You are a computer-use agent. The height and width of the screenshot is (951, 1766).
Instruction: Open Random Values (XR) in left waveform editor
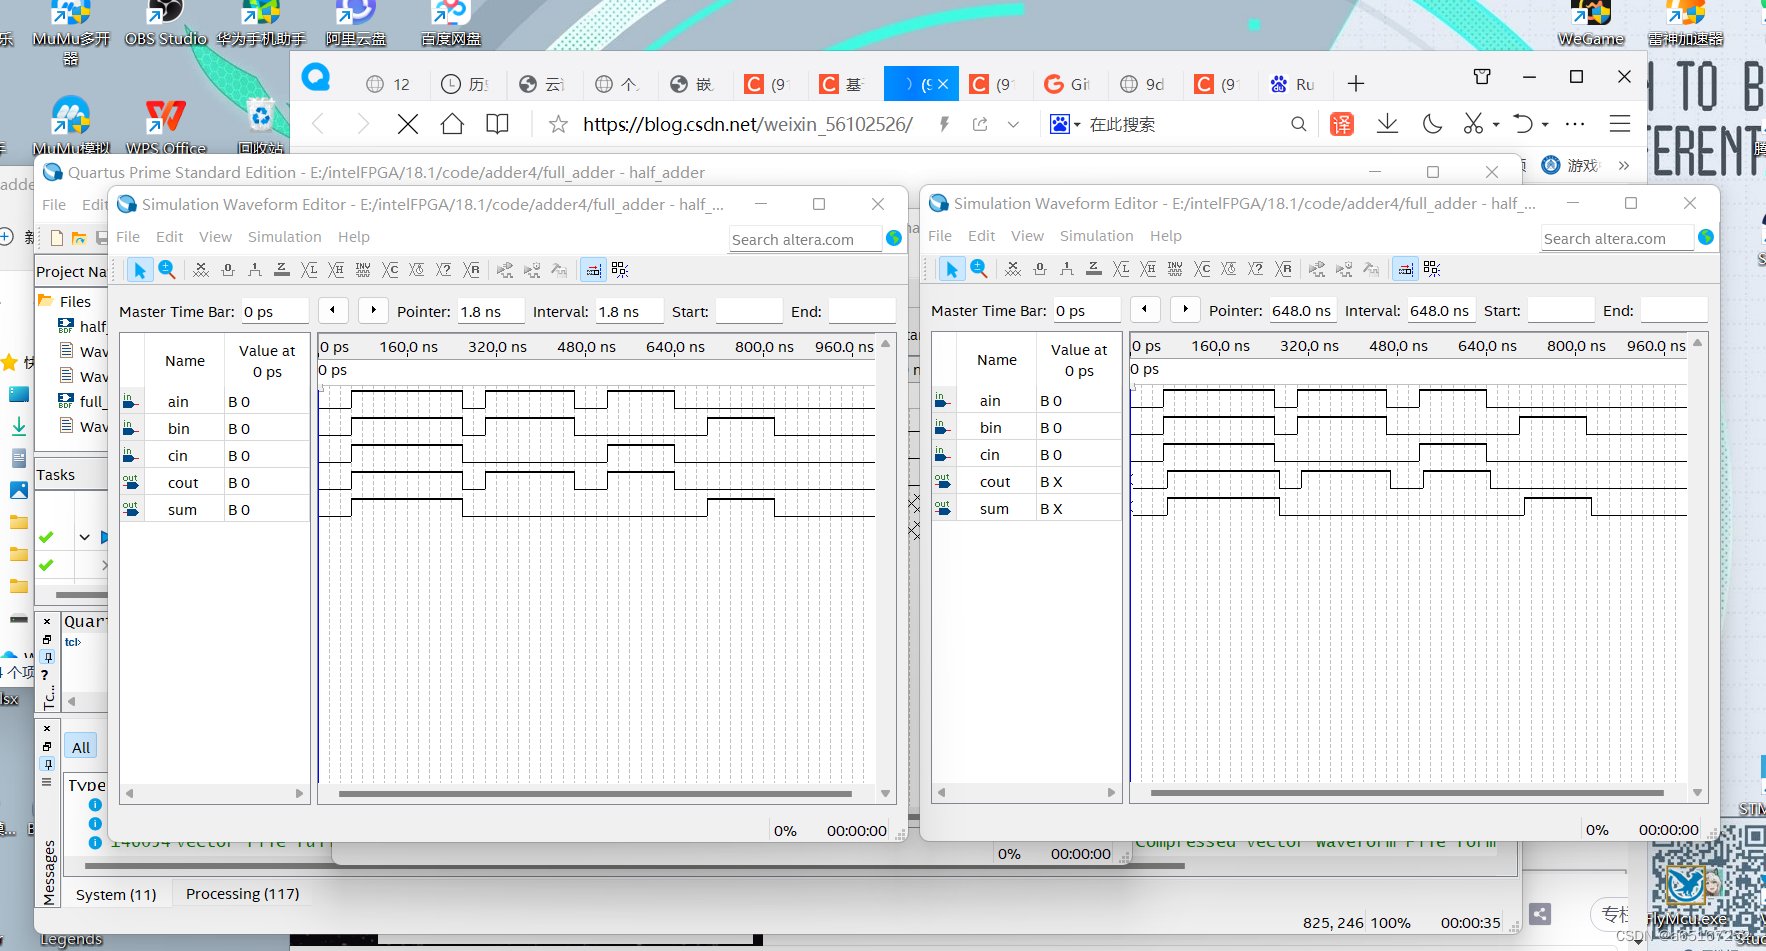point(471,270)
